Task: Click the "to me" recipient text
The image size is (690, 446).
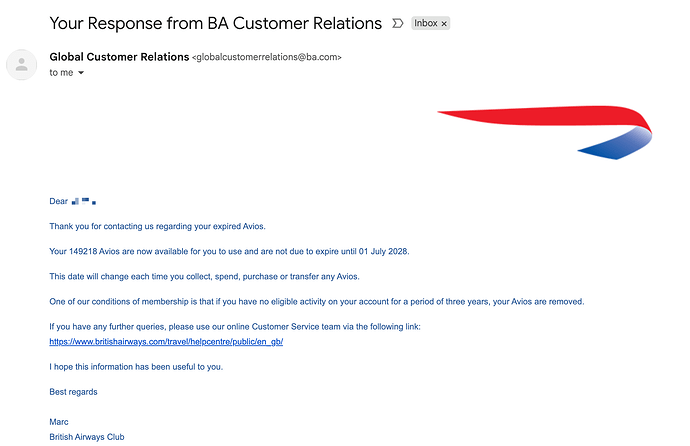Action: 60,73
